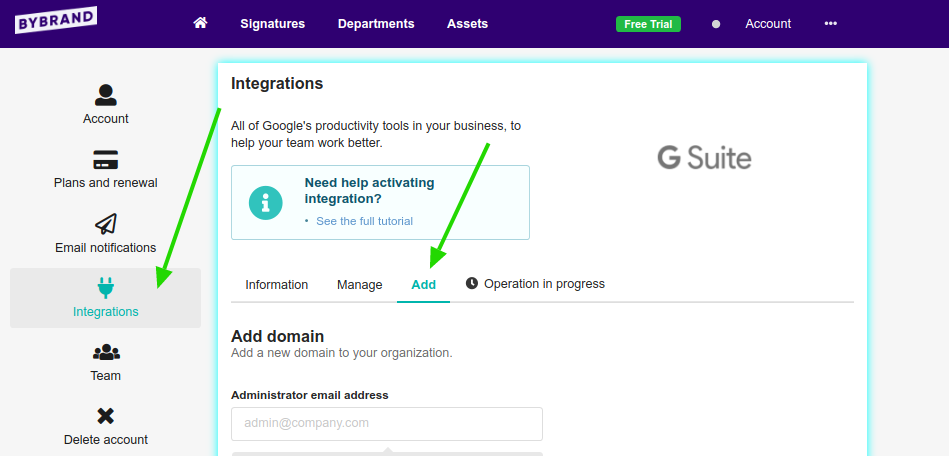This screenshot has height=456, width=949.
Task: Select the Add tab
Action: [x=424, y=285]
